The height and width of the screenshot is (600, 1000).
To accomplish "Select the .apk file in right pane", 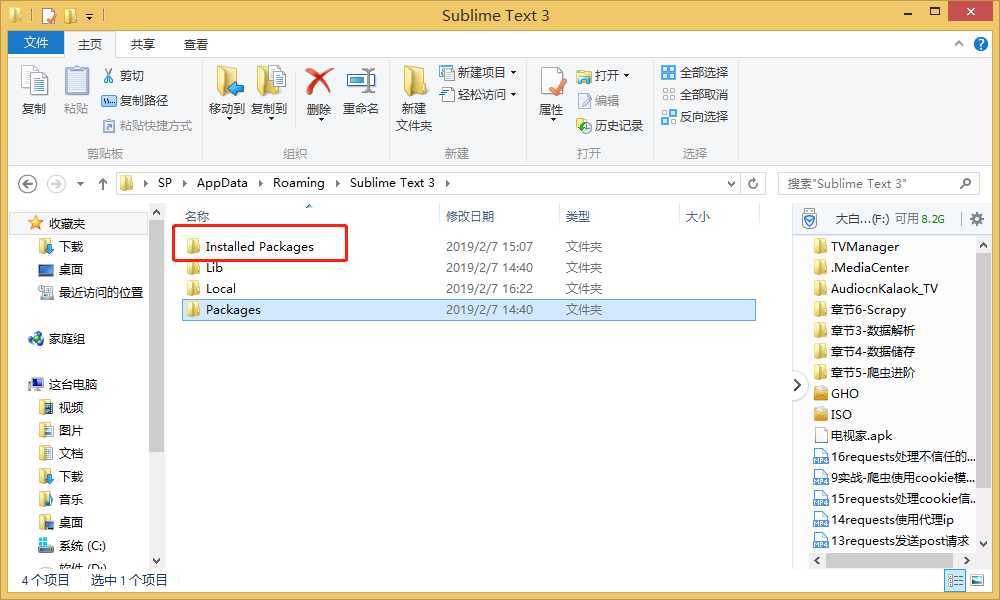I will (861, 435).
